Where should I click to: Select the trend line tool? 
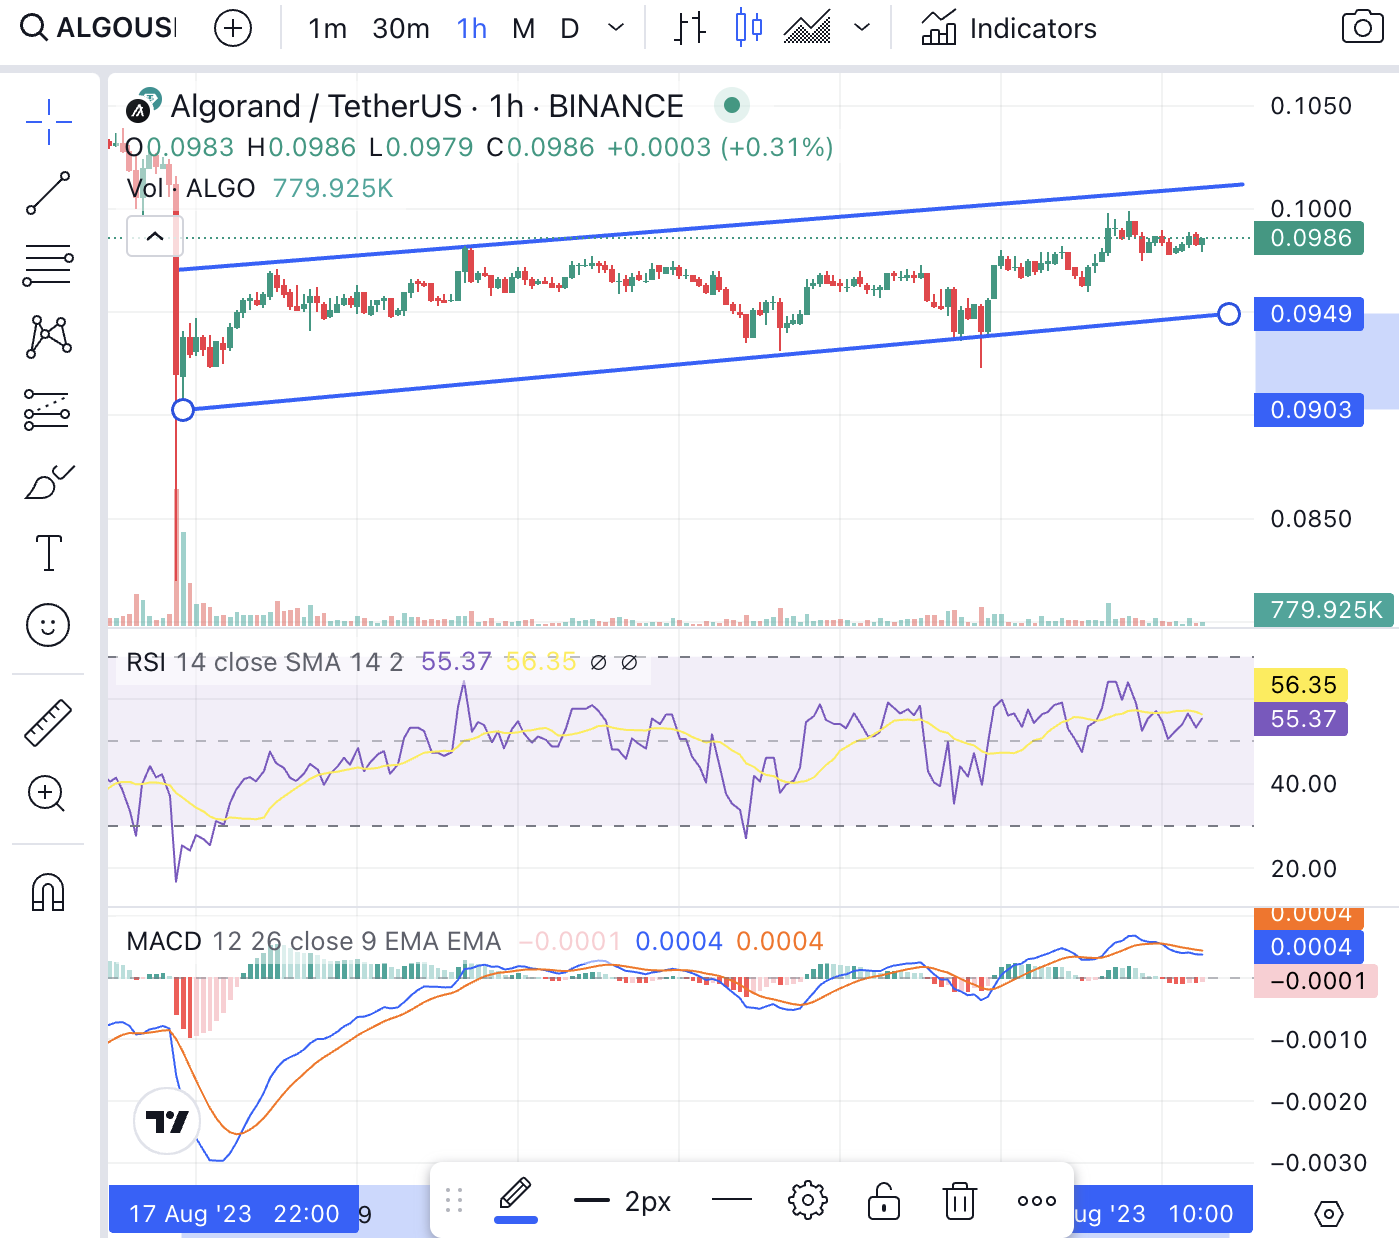(48, 193)
